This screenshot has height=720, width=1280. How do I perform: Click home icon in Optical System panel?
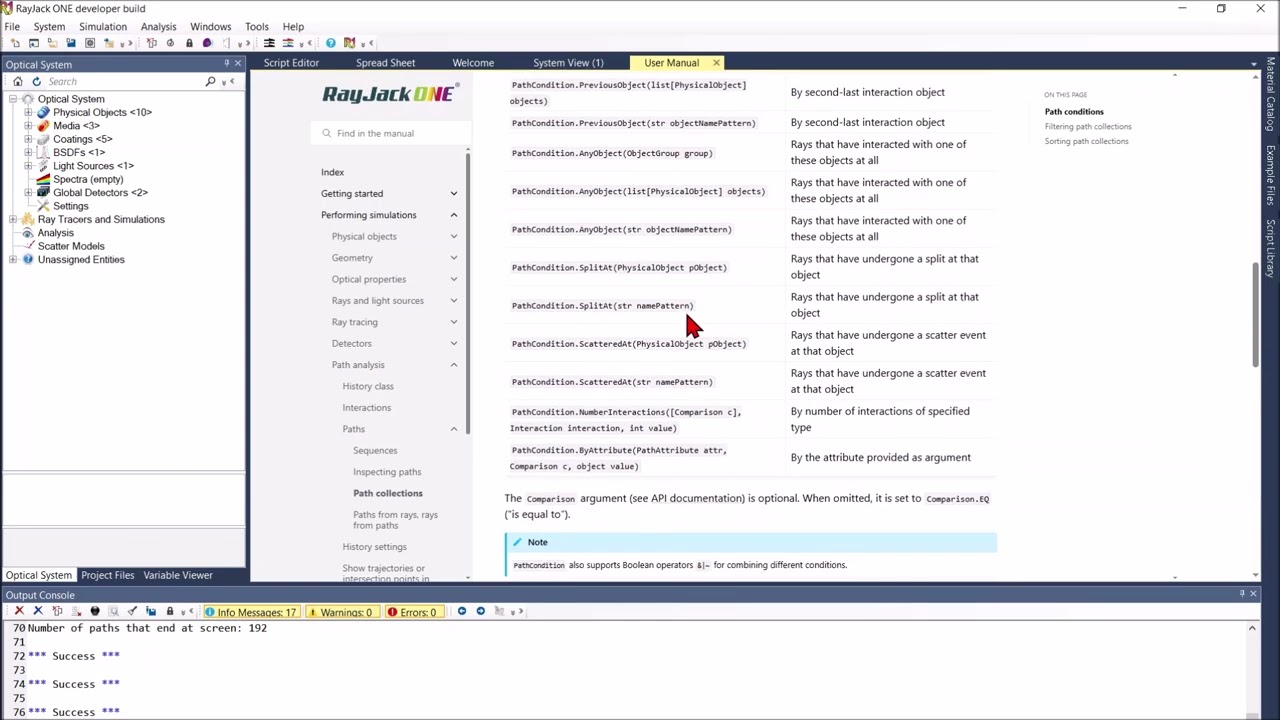pos(17,81)
